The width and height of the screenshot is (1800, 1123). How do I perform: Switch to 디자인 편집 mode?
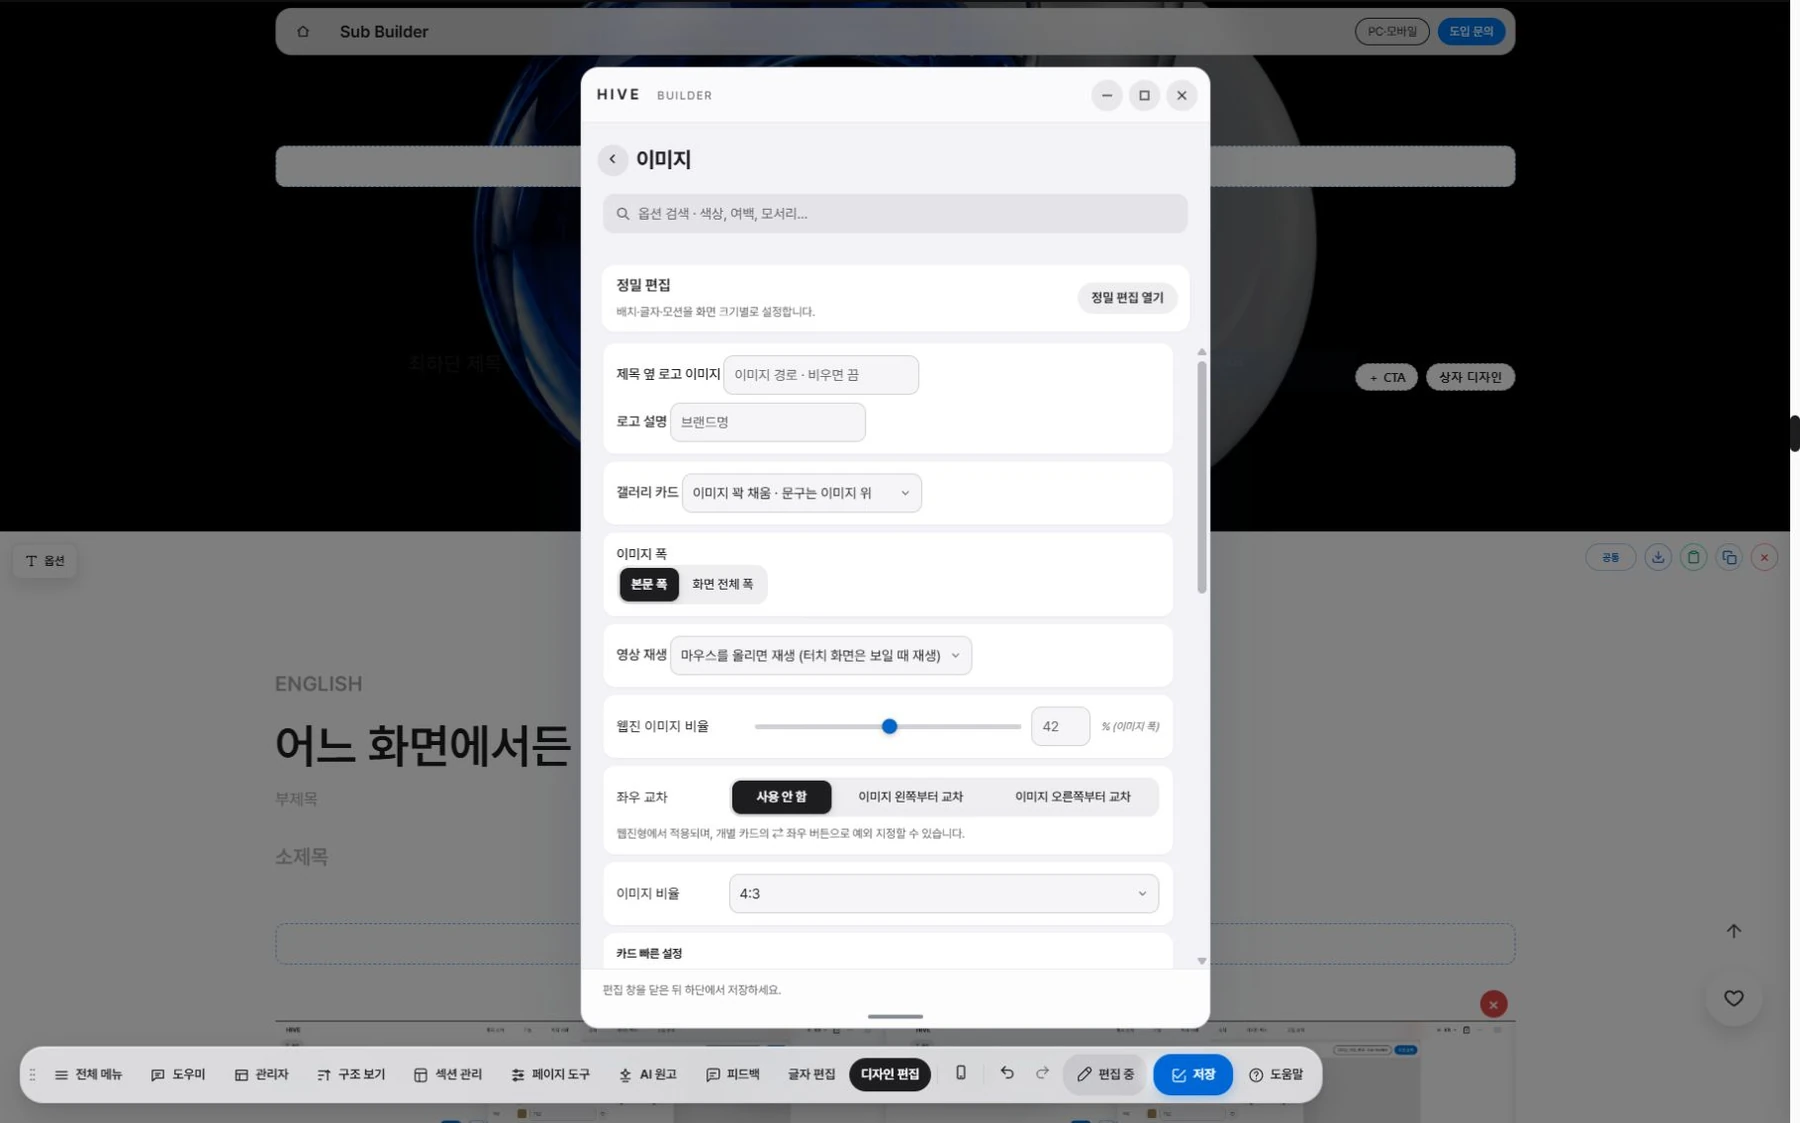[x=890, y=1075]
